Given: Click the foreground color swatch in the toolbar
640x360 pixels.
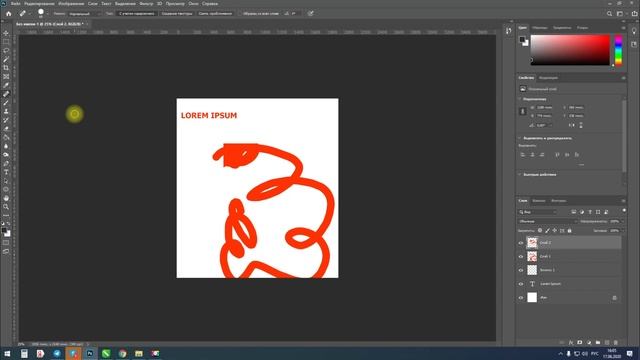Looking at the screenshot, I should tap(4, 231).
